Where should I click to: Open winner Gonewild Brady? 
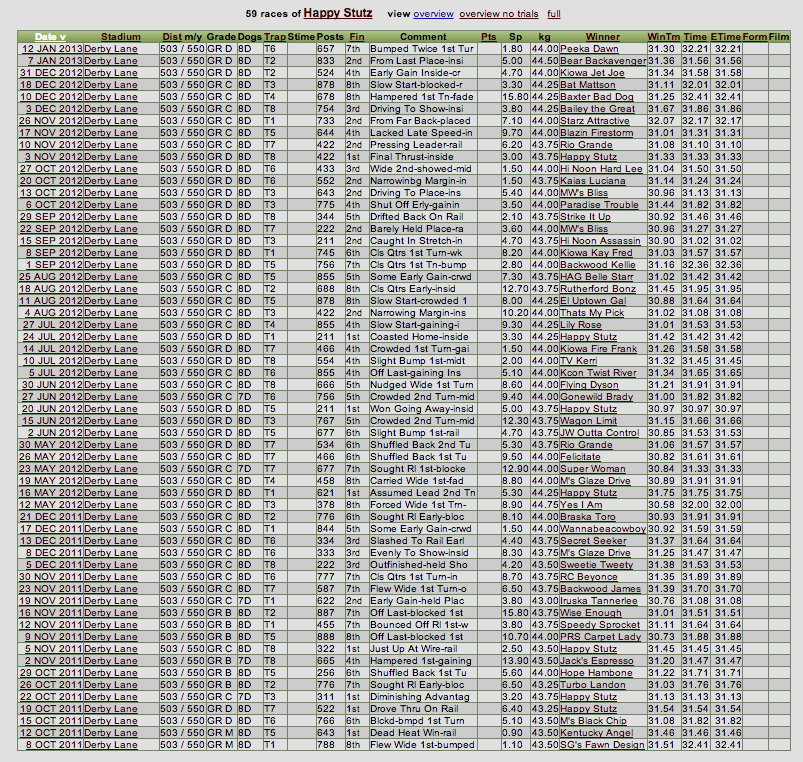597,397
